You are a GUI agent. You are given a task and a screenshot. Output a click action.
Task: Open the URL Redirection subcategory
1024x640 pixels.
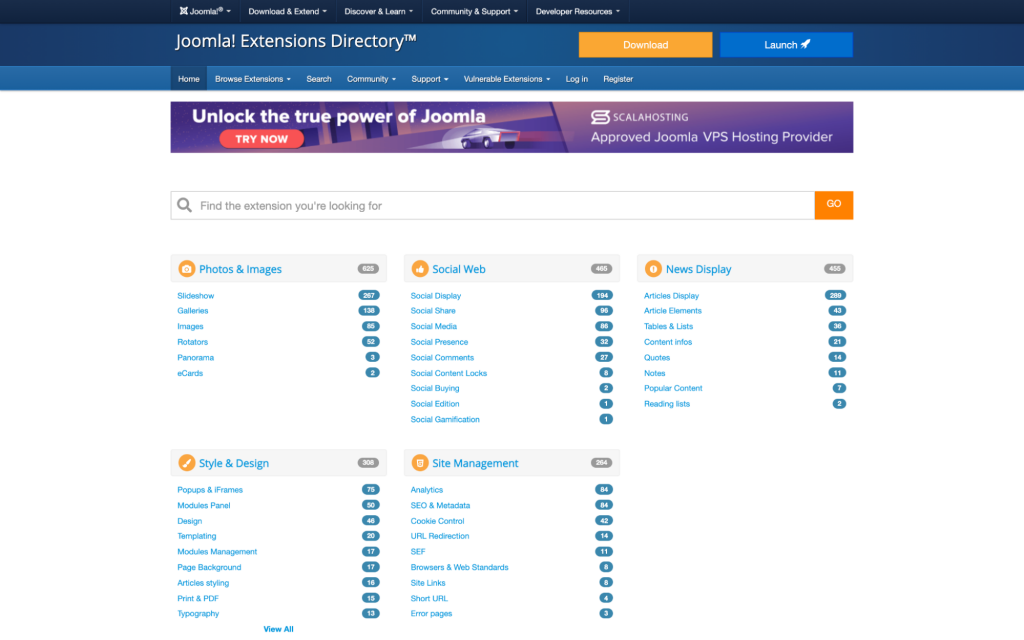pos(440,536)
